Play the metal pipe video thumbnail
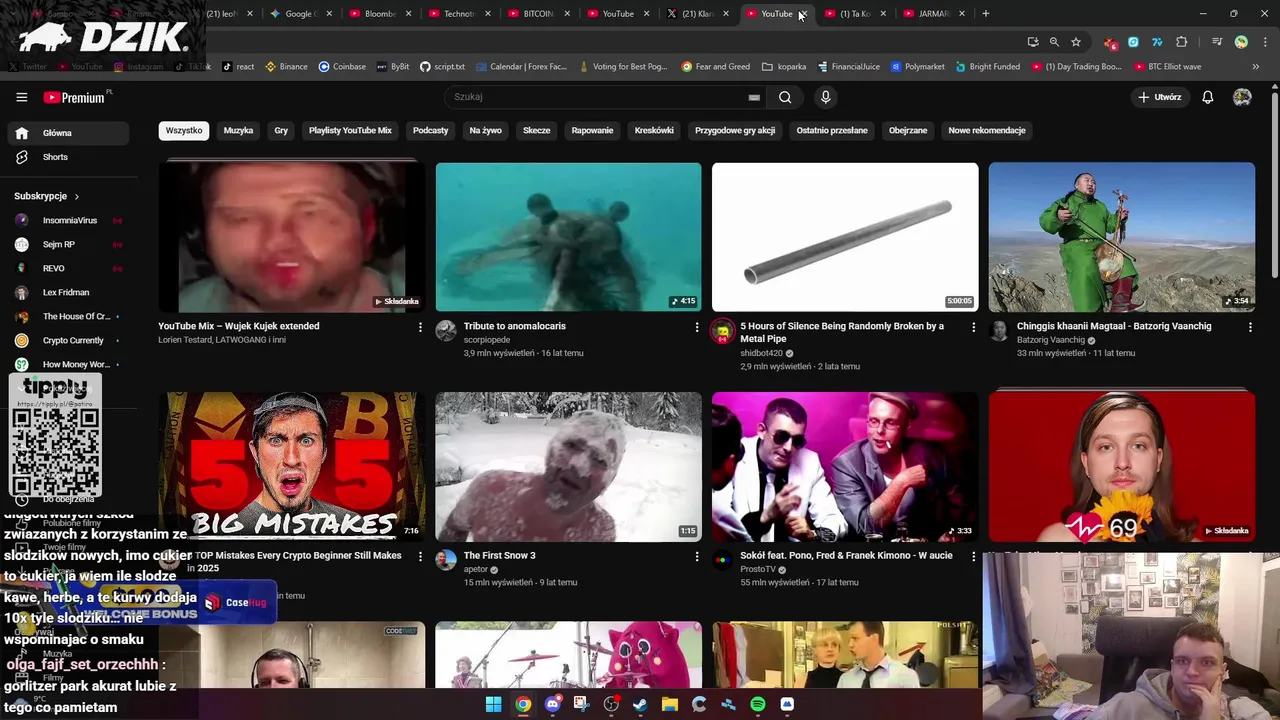 tap(845, 237)
